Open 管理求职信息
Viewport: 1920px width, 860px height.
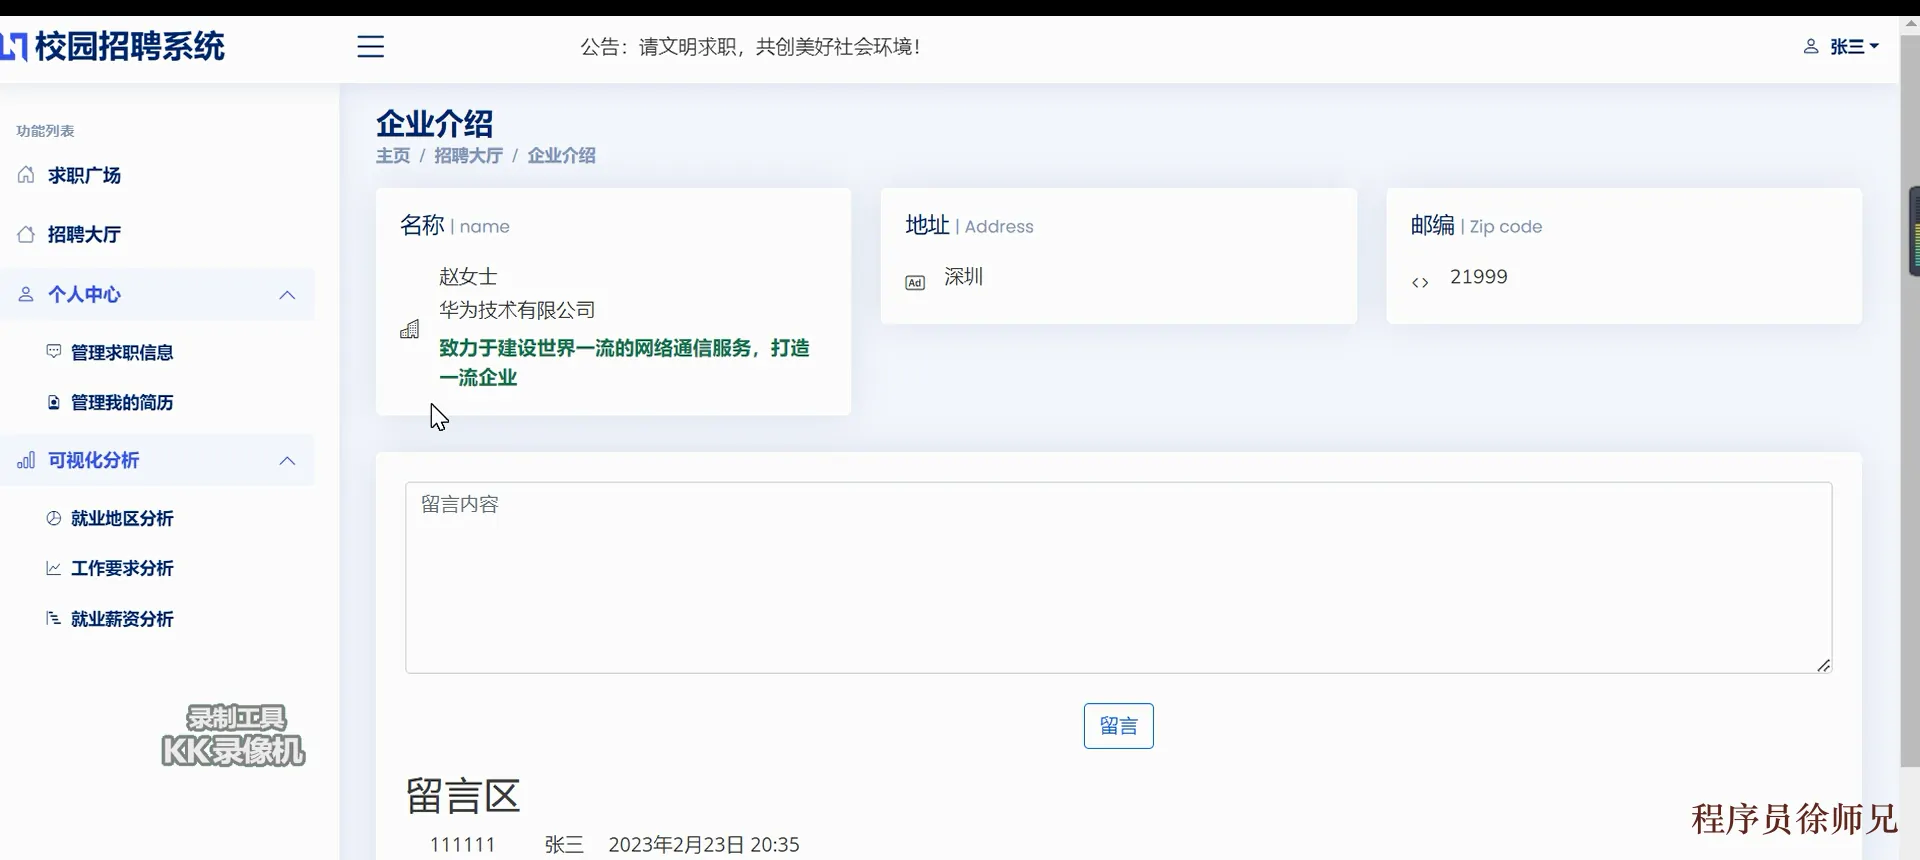click(x=122, y=353)
